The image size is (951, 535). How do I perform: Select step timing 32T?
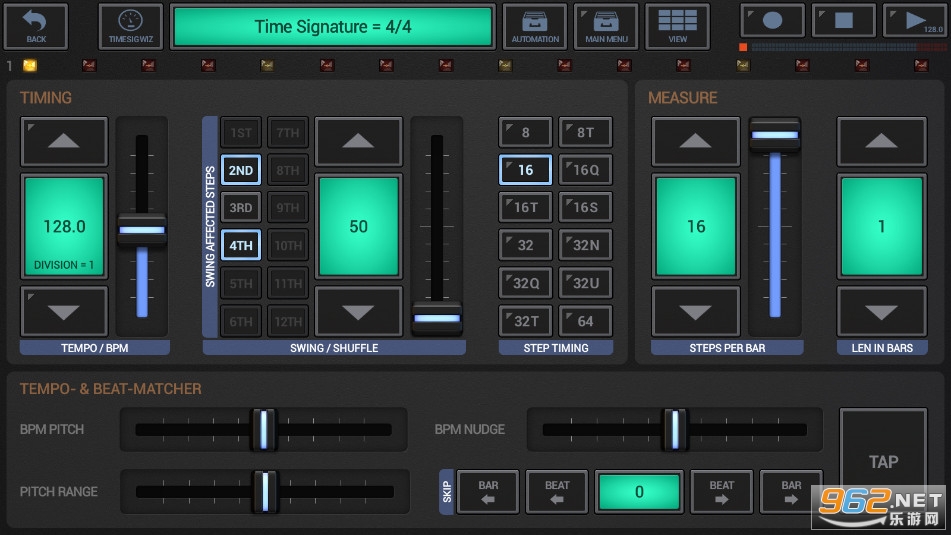coord(525,321)
